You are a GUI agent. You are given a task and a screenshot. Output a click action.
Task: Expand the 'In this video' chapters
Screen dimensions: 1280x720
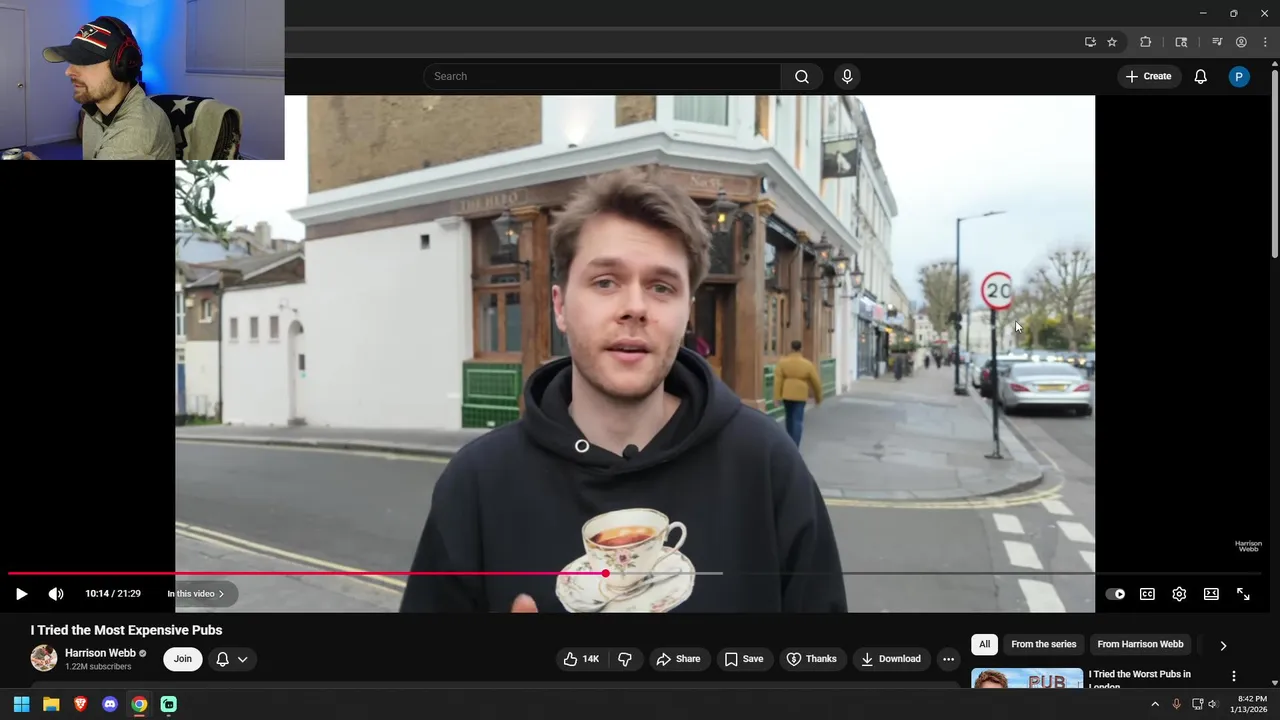click(x=196, y=594)
